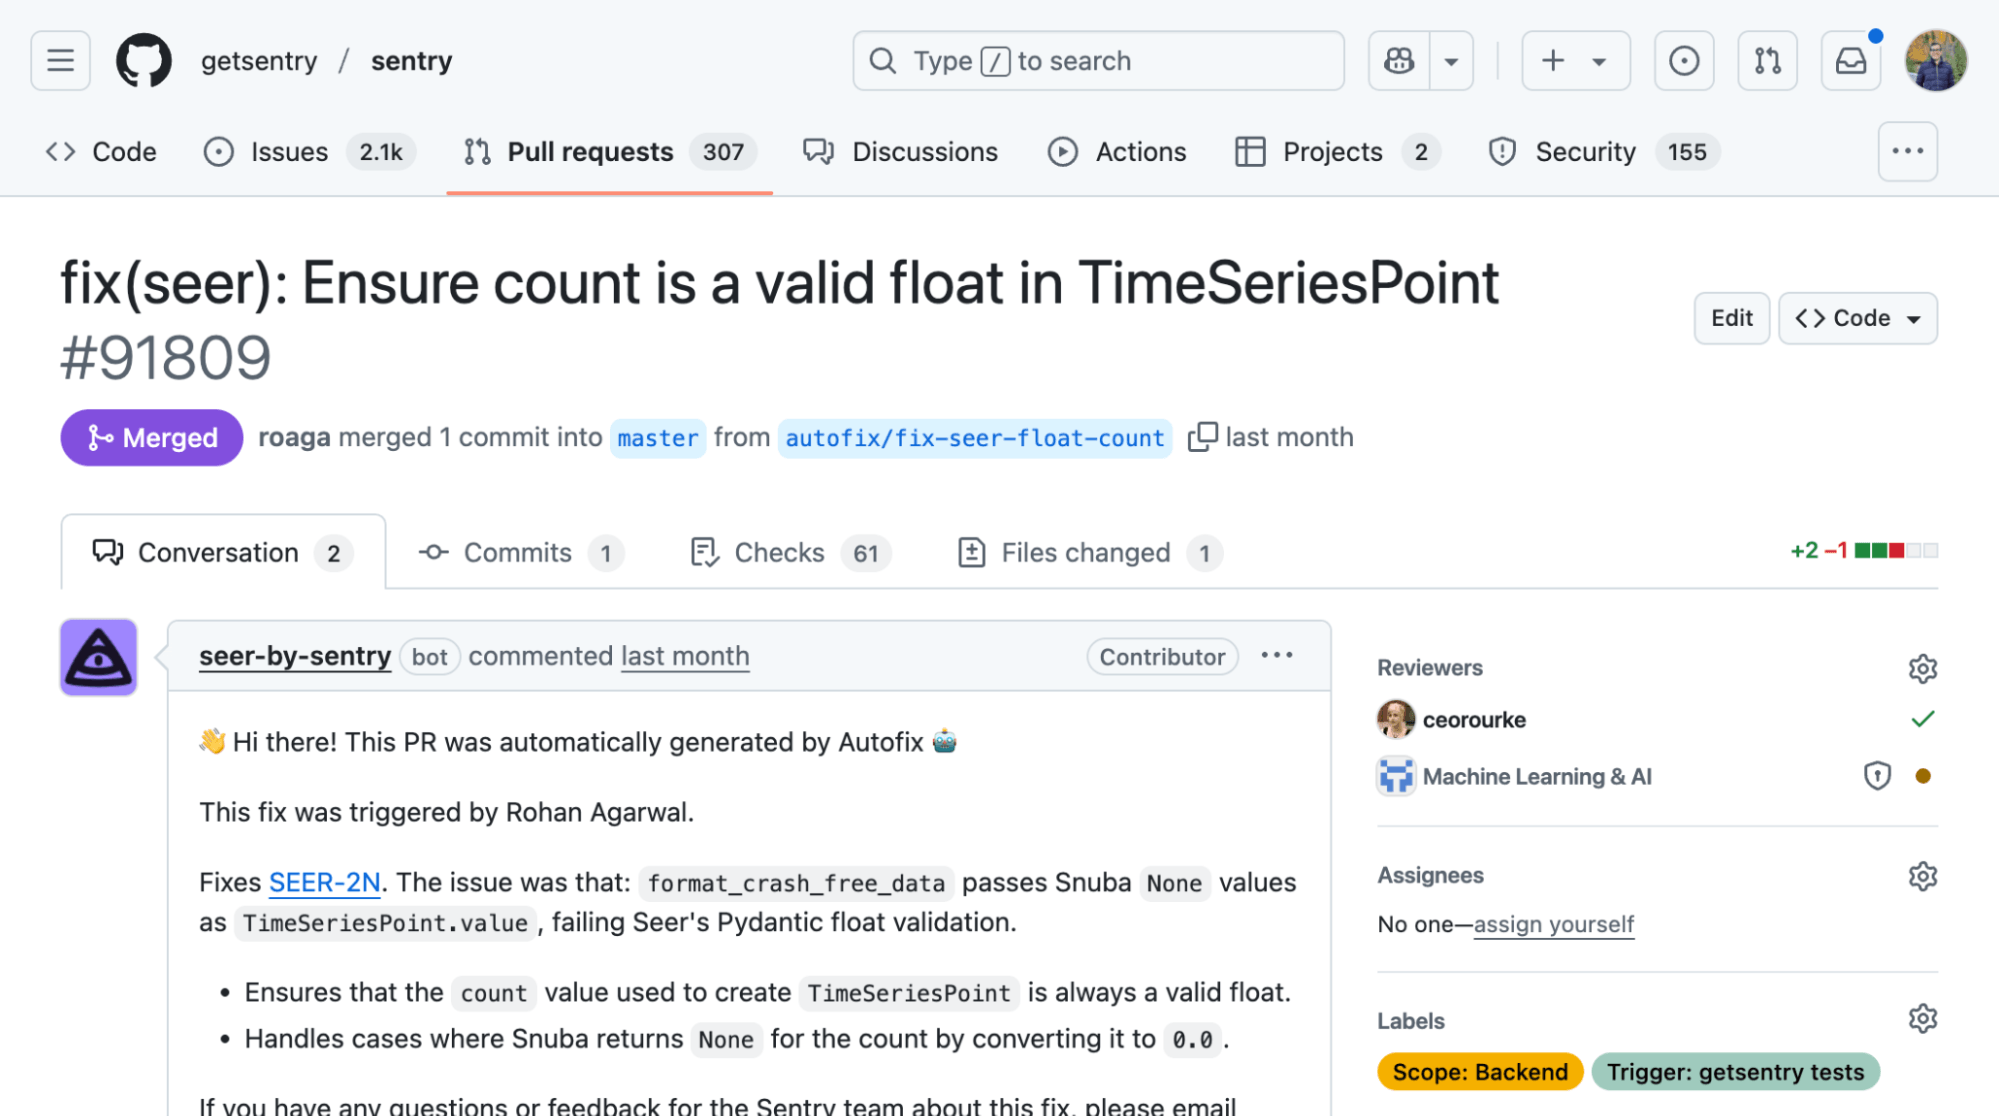Click the Scope: Backend label
The width and height of the screenshot is (1999, 1116).
click(1480, 1071)
